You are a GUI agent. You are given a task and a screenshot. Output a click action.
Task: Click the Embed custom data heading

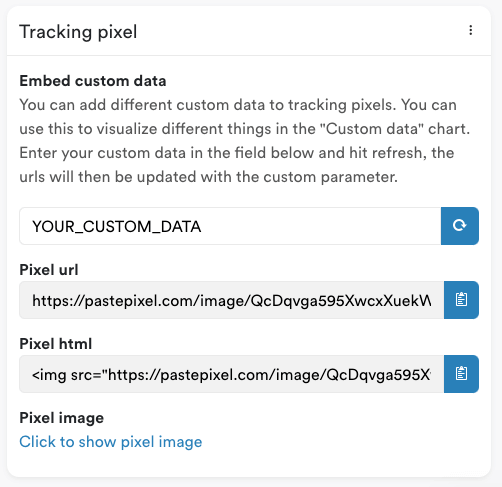pos(93,81)
